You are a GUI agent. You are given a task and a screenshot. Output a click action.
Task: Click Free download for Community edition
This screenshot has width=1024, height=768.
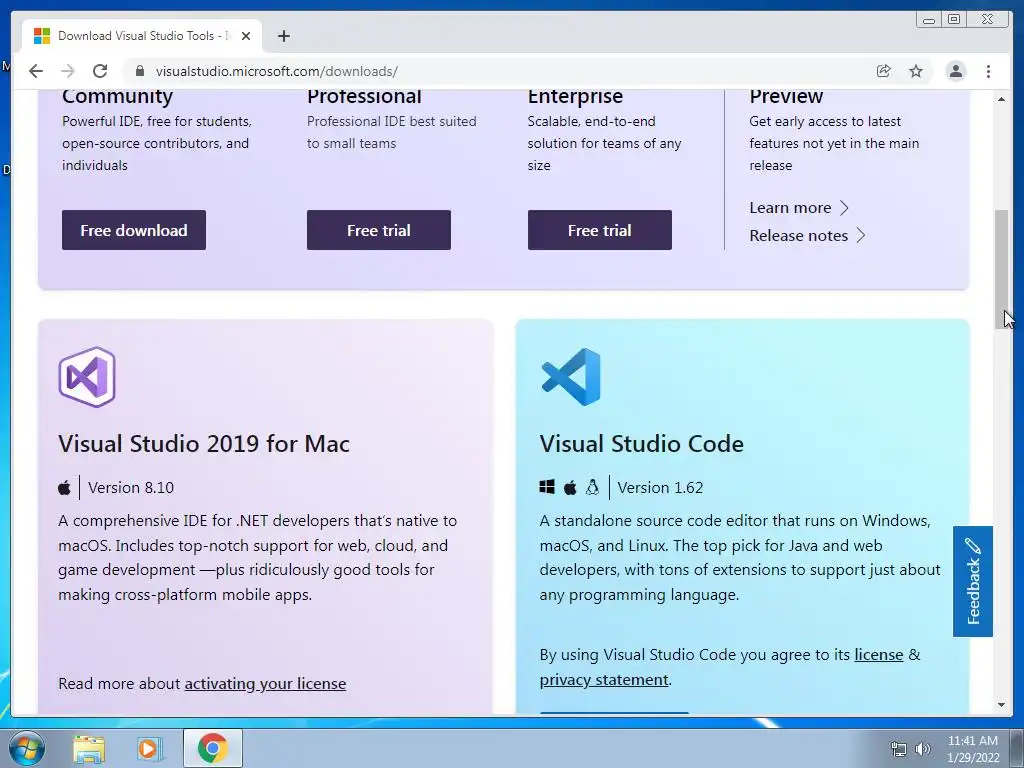point(134,230)
